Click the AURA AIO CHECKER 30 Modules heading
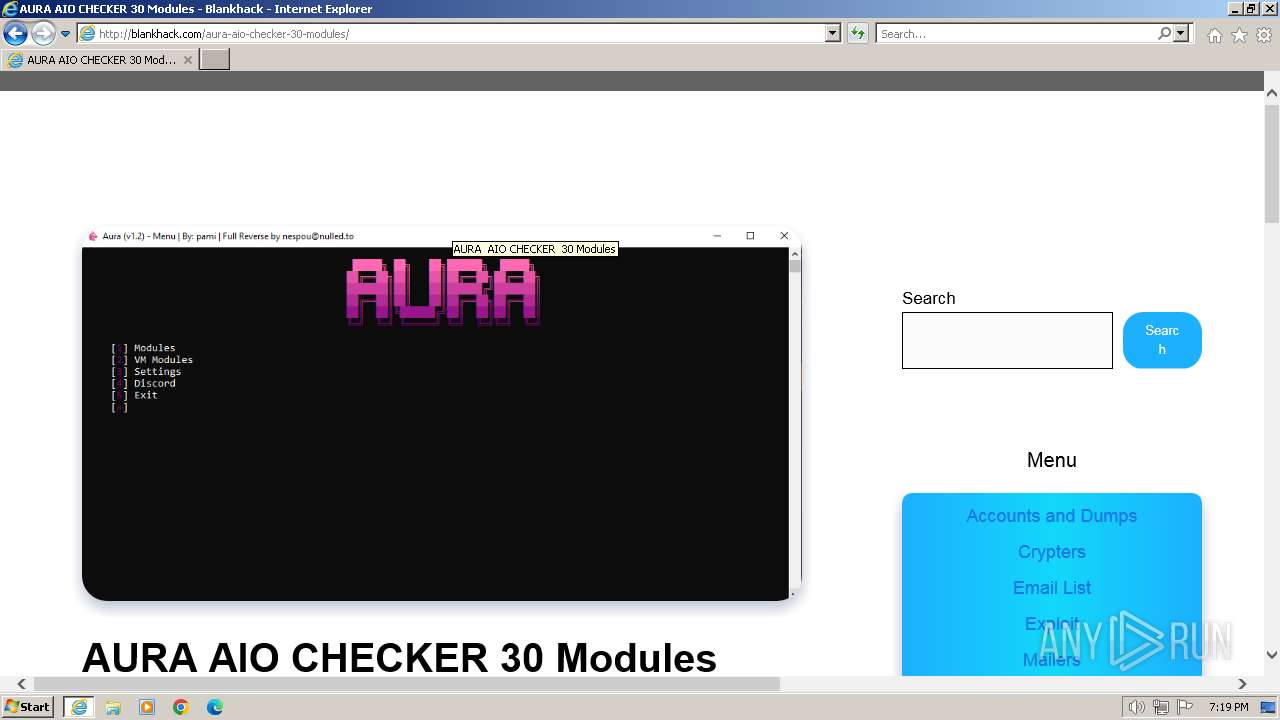This screenshot has width=1280, height=720. coord(399,658)
